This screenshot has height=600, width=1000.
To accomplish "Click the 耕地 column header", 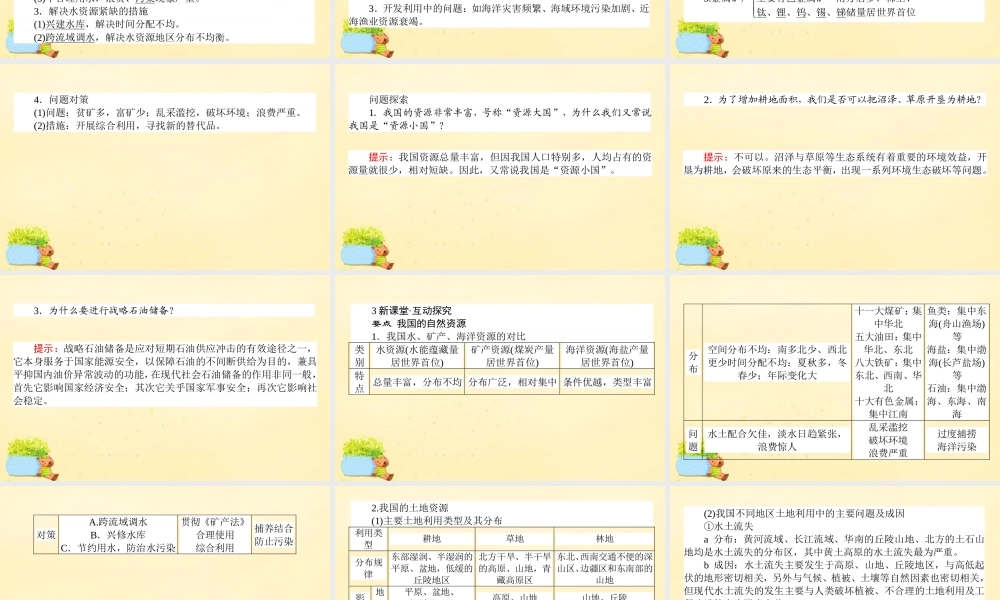I will tap(432, 539).
